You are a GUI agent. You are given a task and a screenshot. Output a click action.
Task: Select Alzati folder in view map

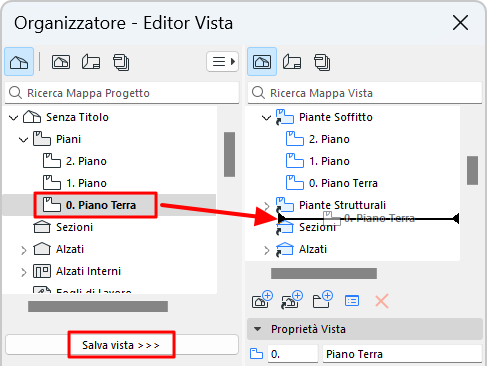pyautogui.click(x=313, y=249)
